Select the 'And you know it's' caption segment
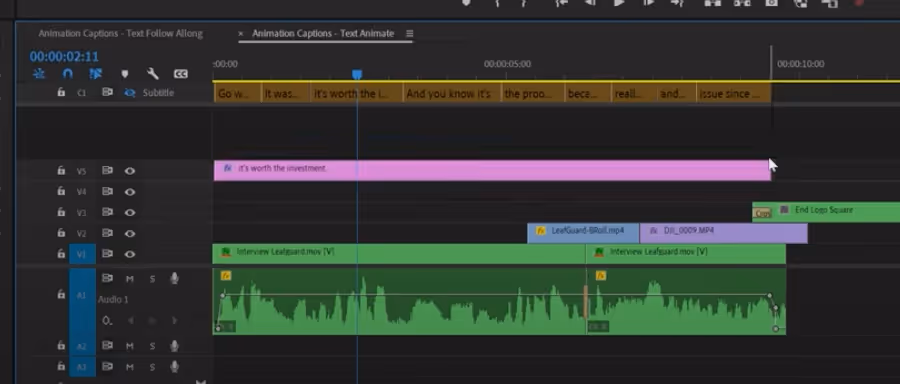The image size is (900, 384). (x=452, y=94)
